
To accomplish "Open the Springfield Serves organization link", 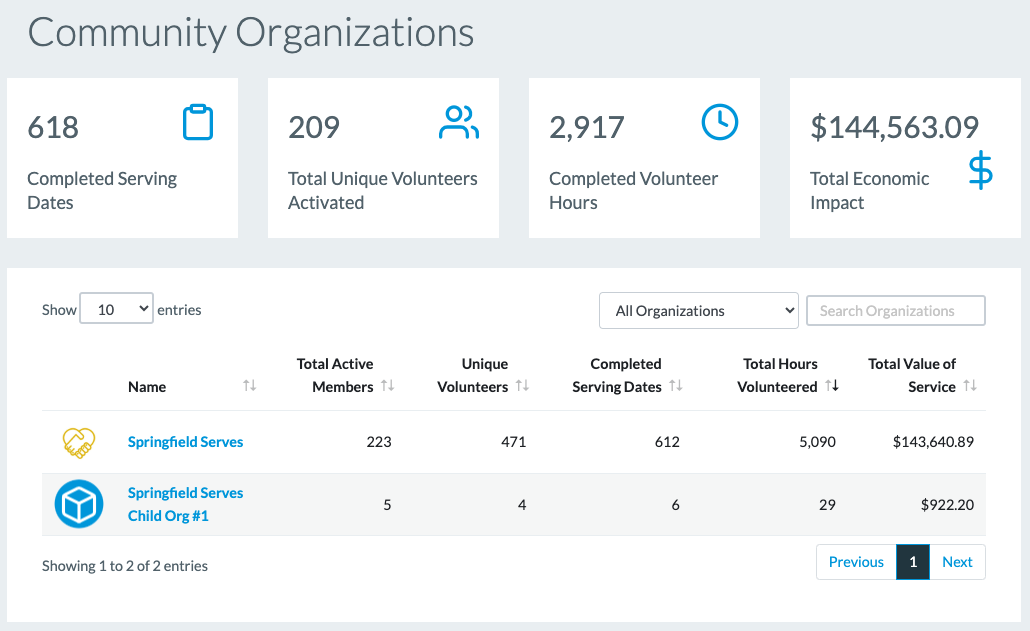I will pyautogui.click(x=185, y=442).
